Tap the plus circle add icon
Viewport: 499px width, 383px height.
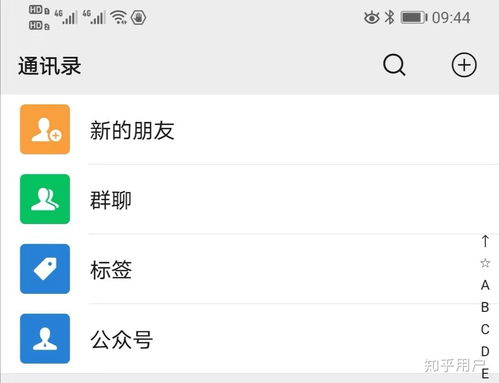pyautogui.click(x=464, y=65)
